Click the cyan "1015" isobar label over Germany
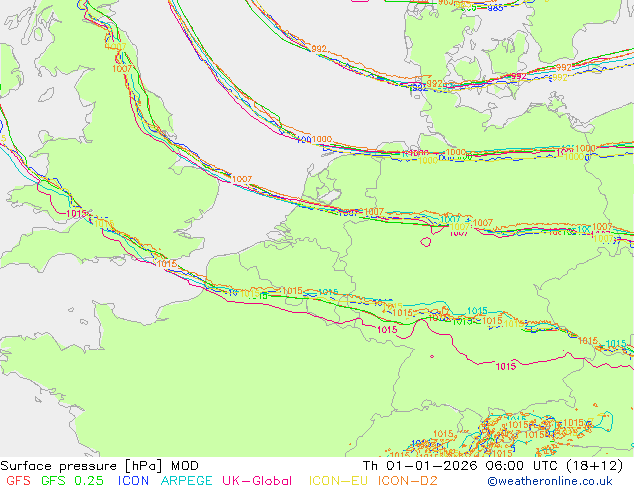The height and width of the screenshot is (490, 634). pyautogui.click(x=477, y=310)
